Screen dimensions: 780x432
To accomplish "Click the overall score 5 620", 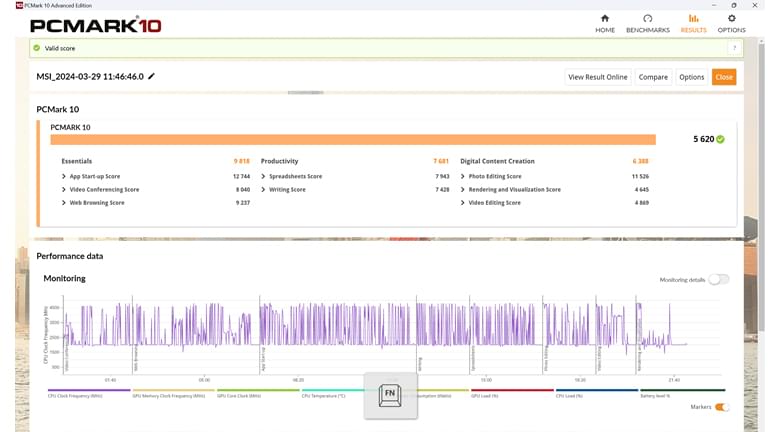I will point(703,139).
